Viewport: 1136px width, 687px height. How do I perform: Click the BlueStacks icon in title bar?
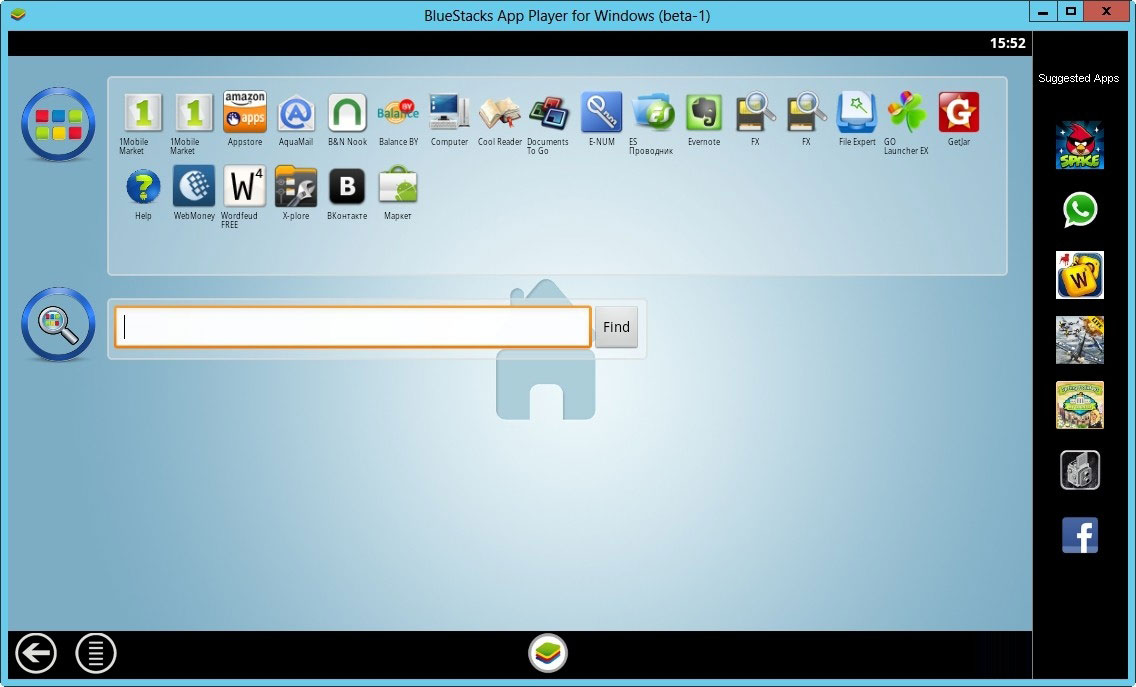coord(18,14)
